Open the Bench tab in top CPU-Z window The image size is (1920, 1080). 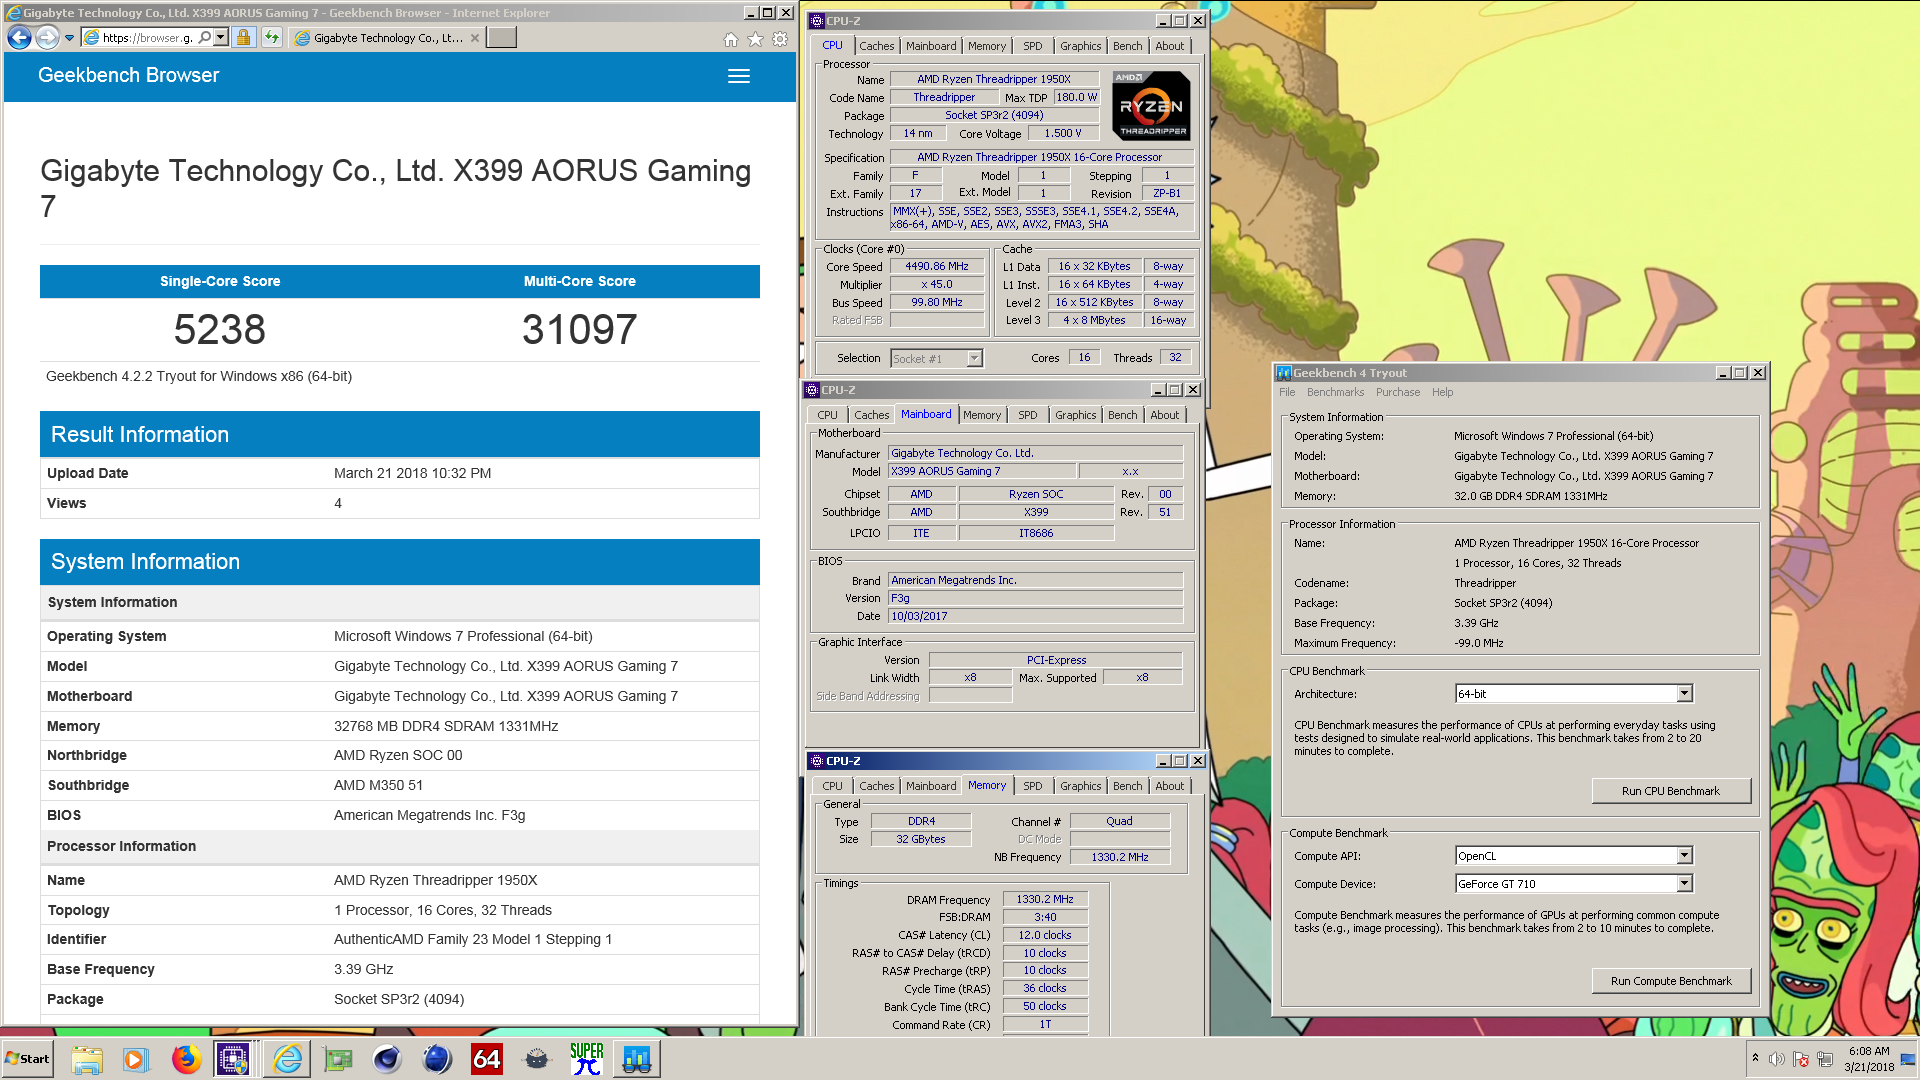point(1127,46)
